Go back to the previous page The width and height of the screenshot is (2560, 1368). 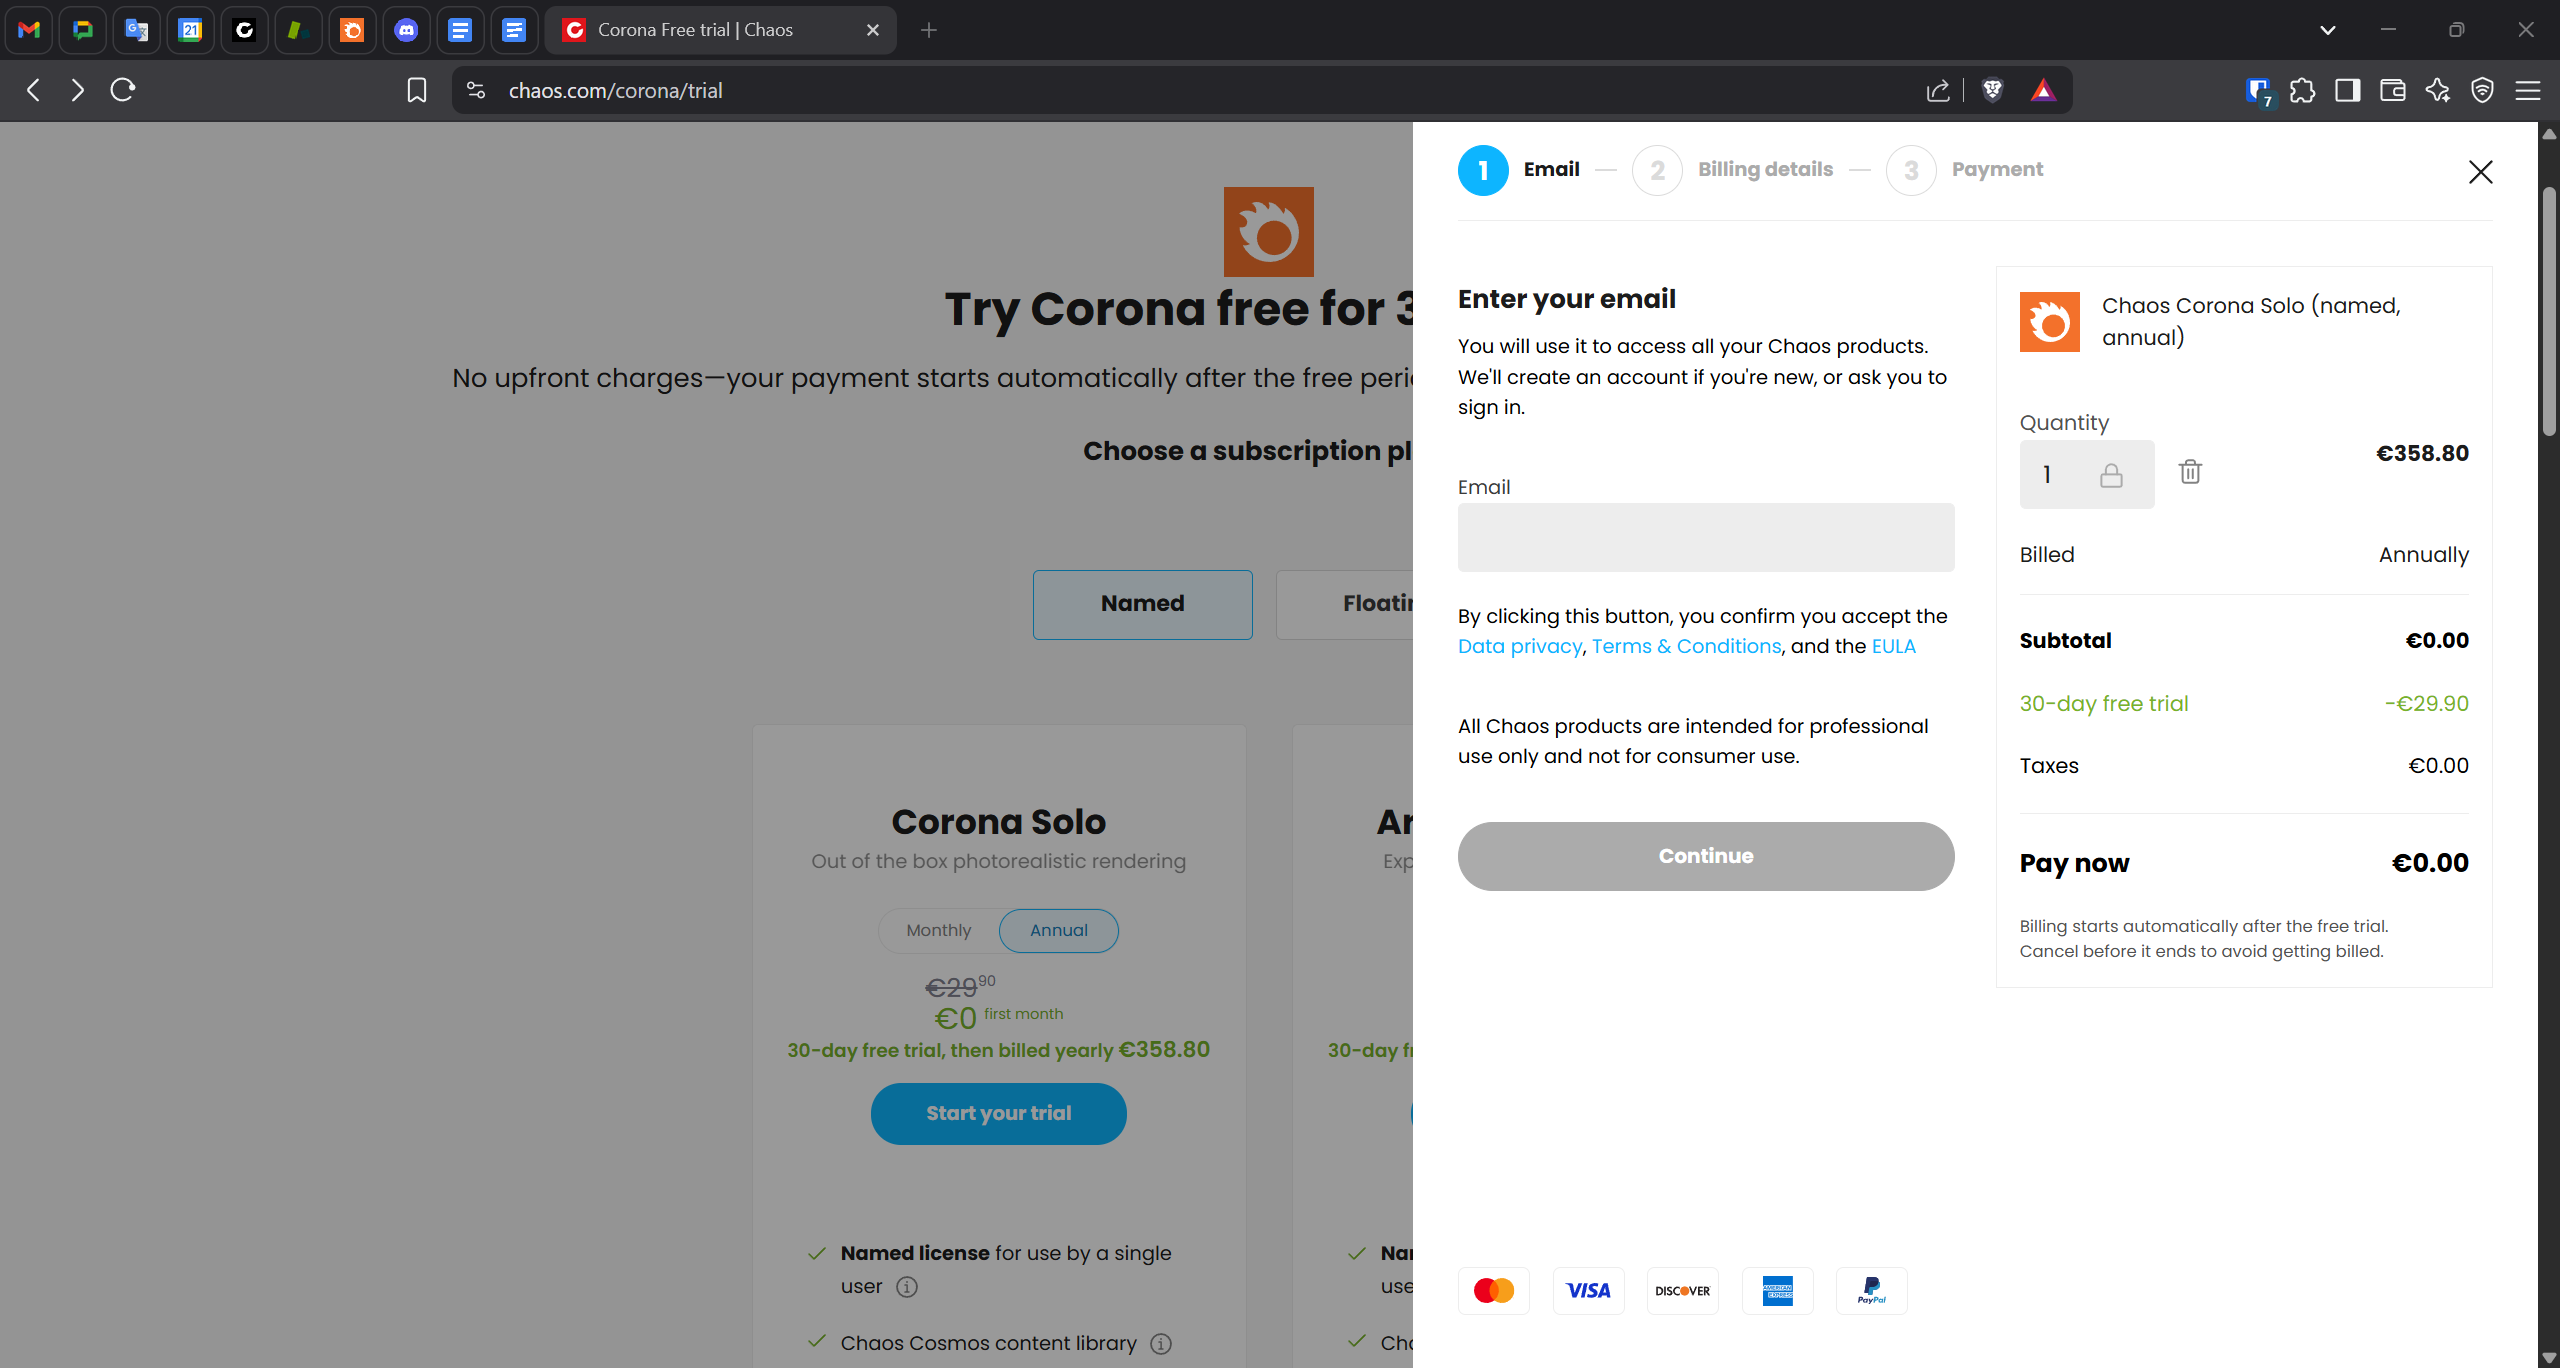(33, 90)
